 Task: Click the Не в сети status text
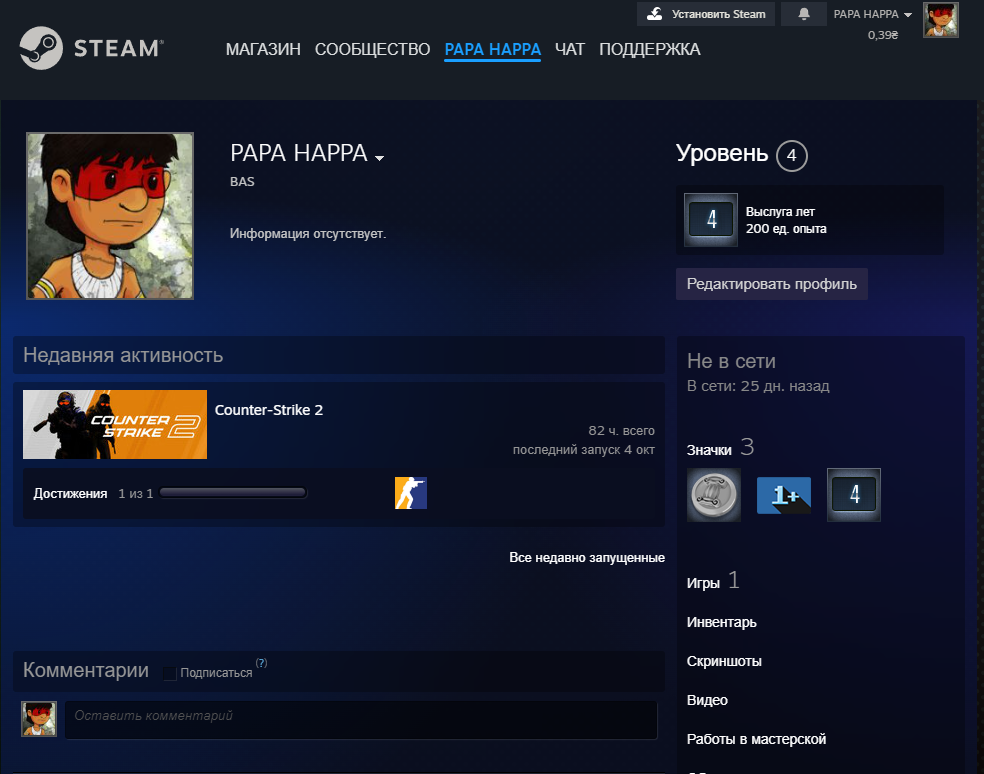[731, 361]
